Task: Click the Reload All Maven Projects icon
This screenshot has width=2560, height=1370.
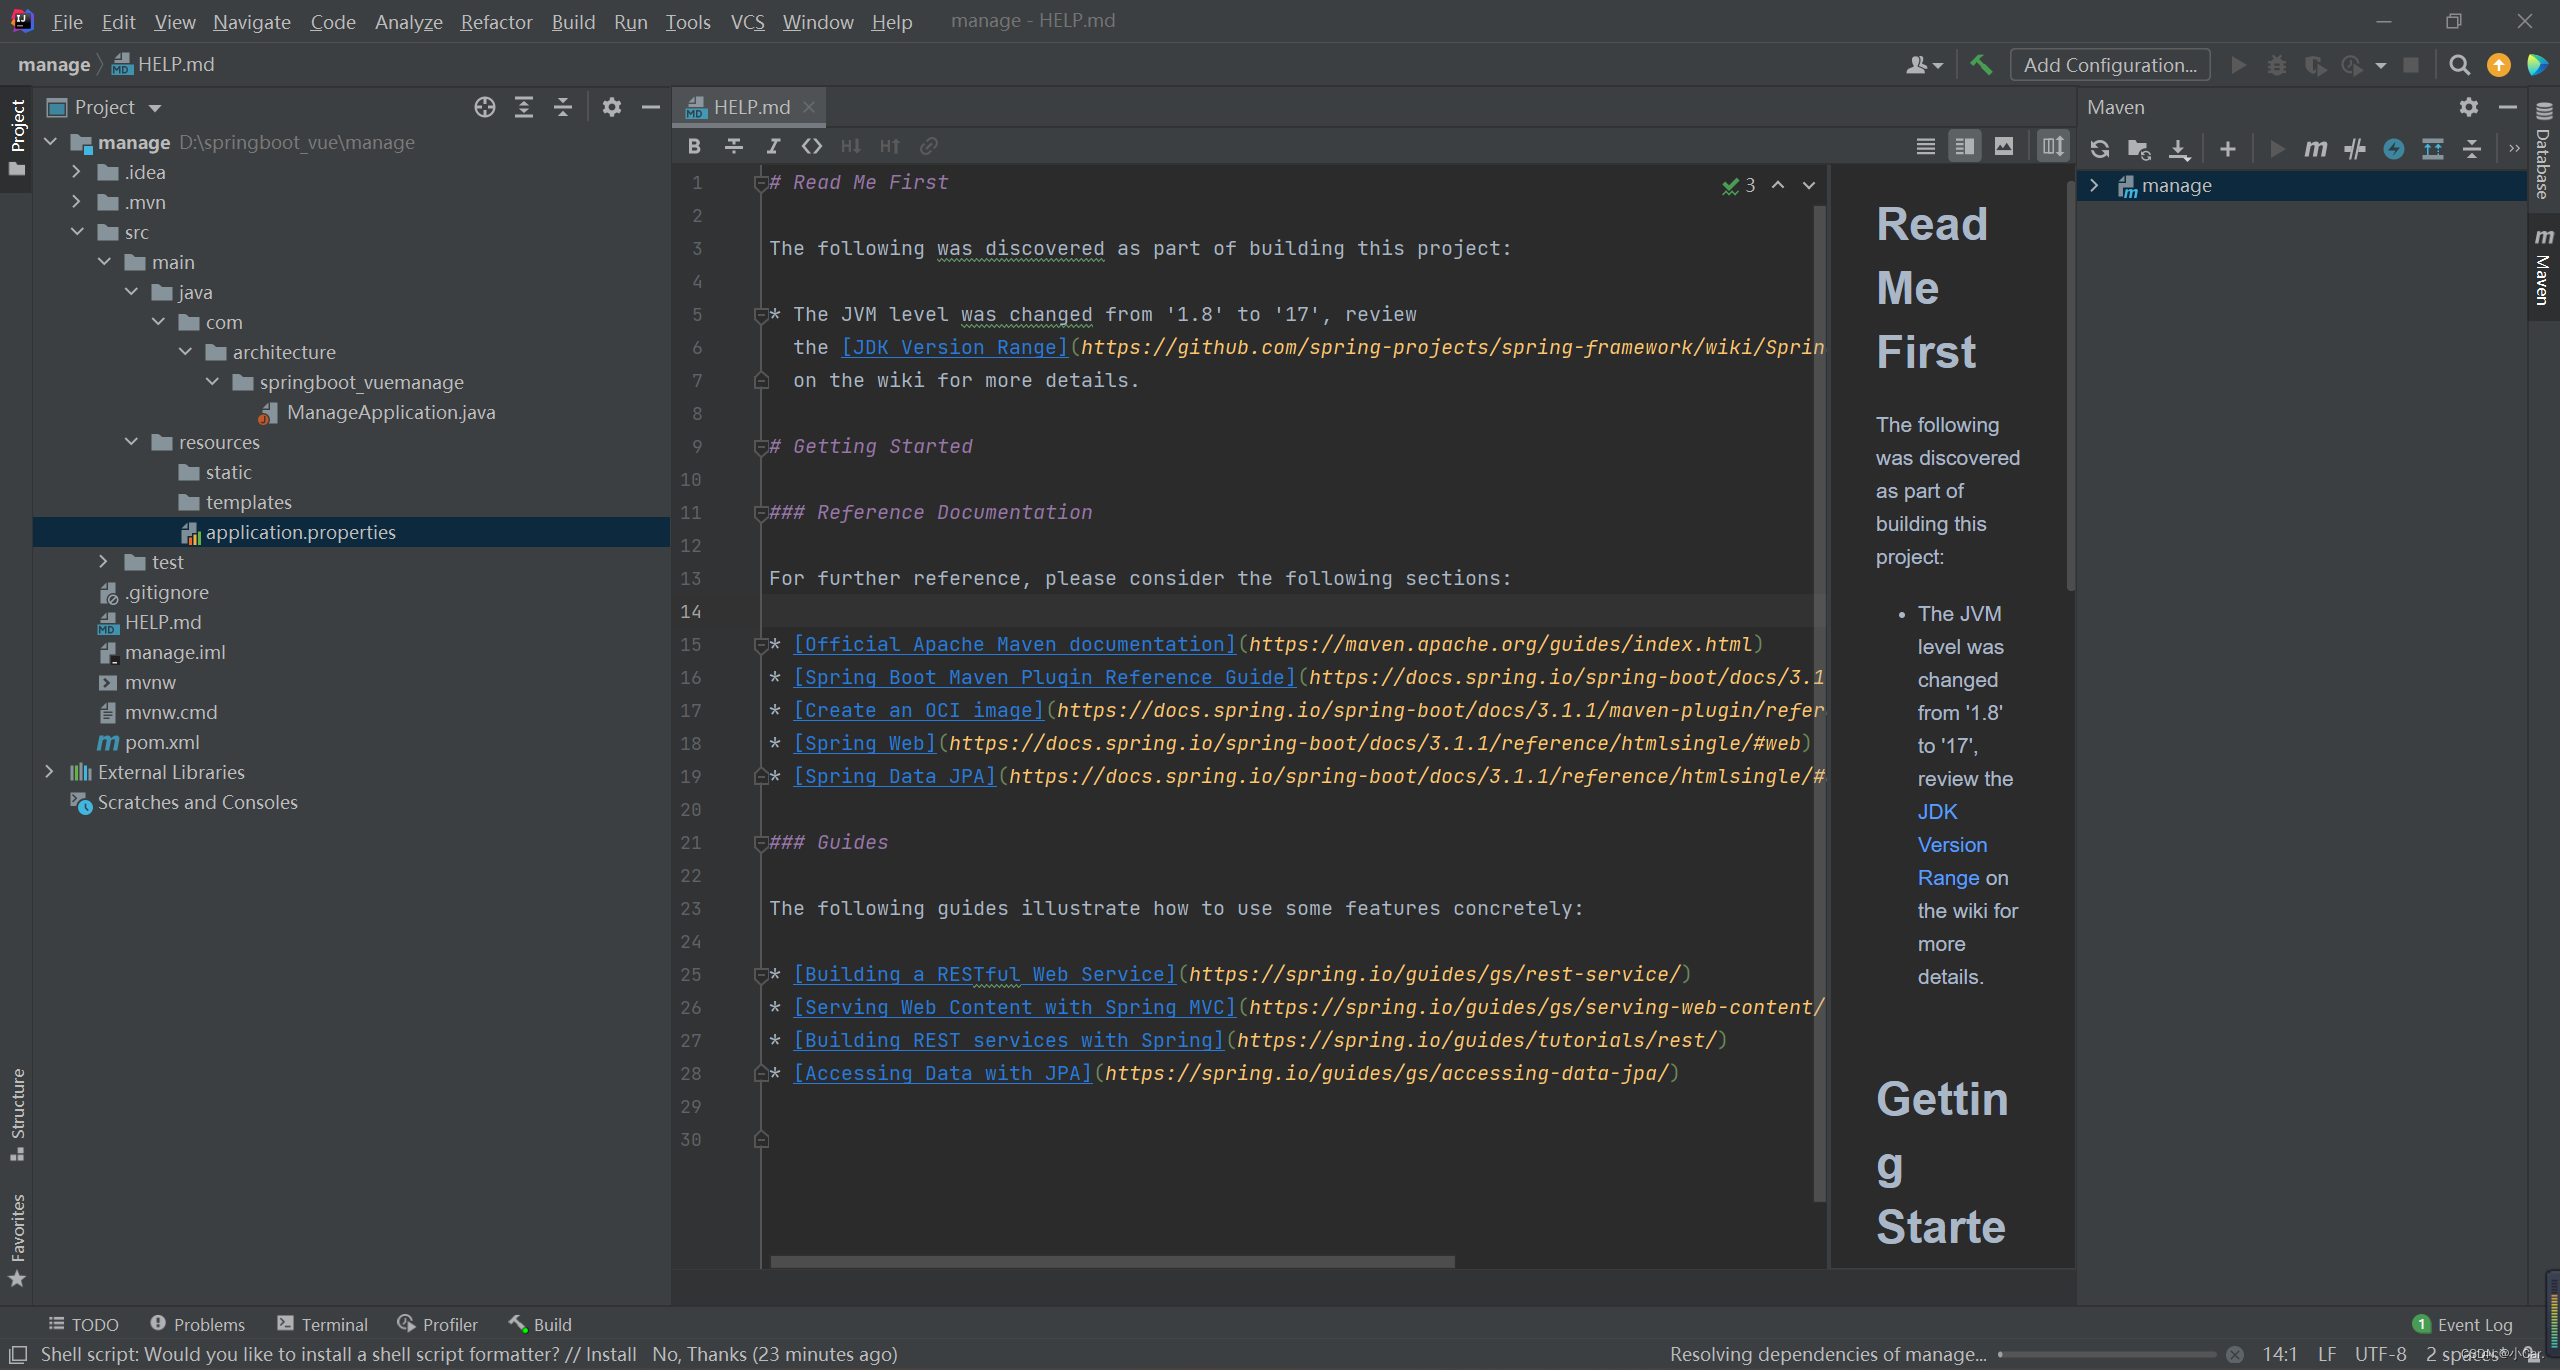Action: (2099, 149)
